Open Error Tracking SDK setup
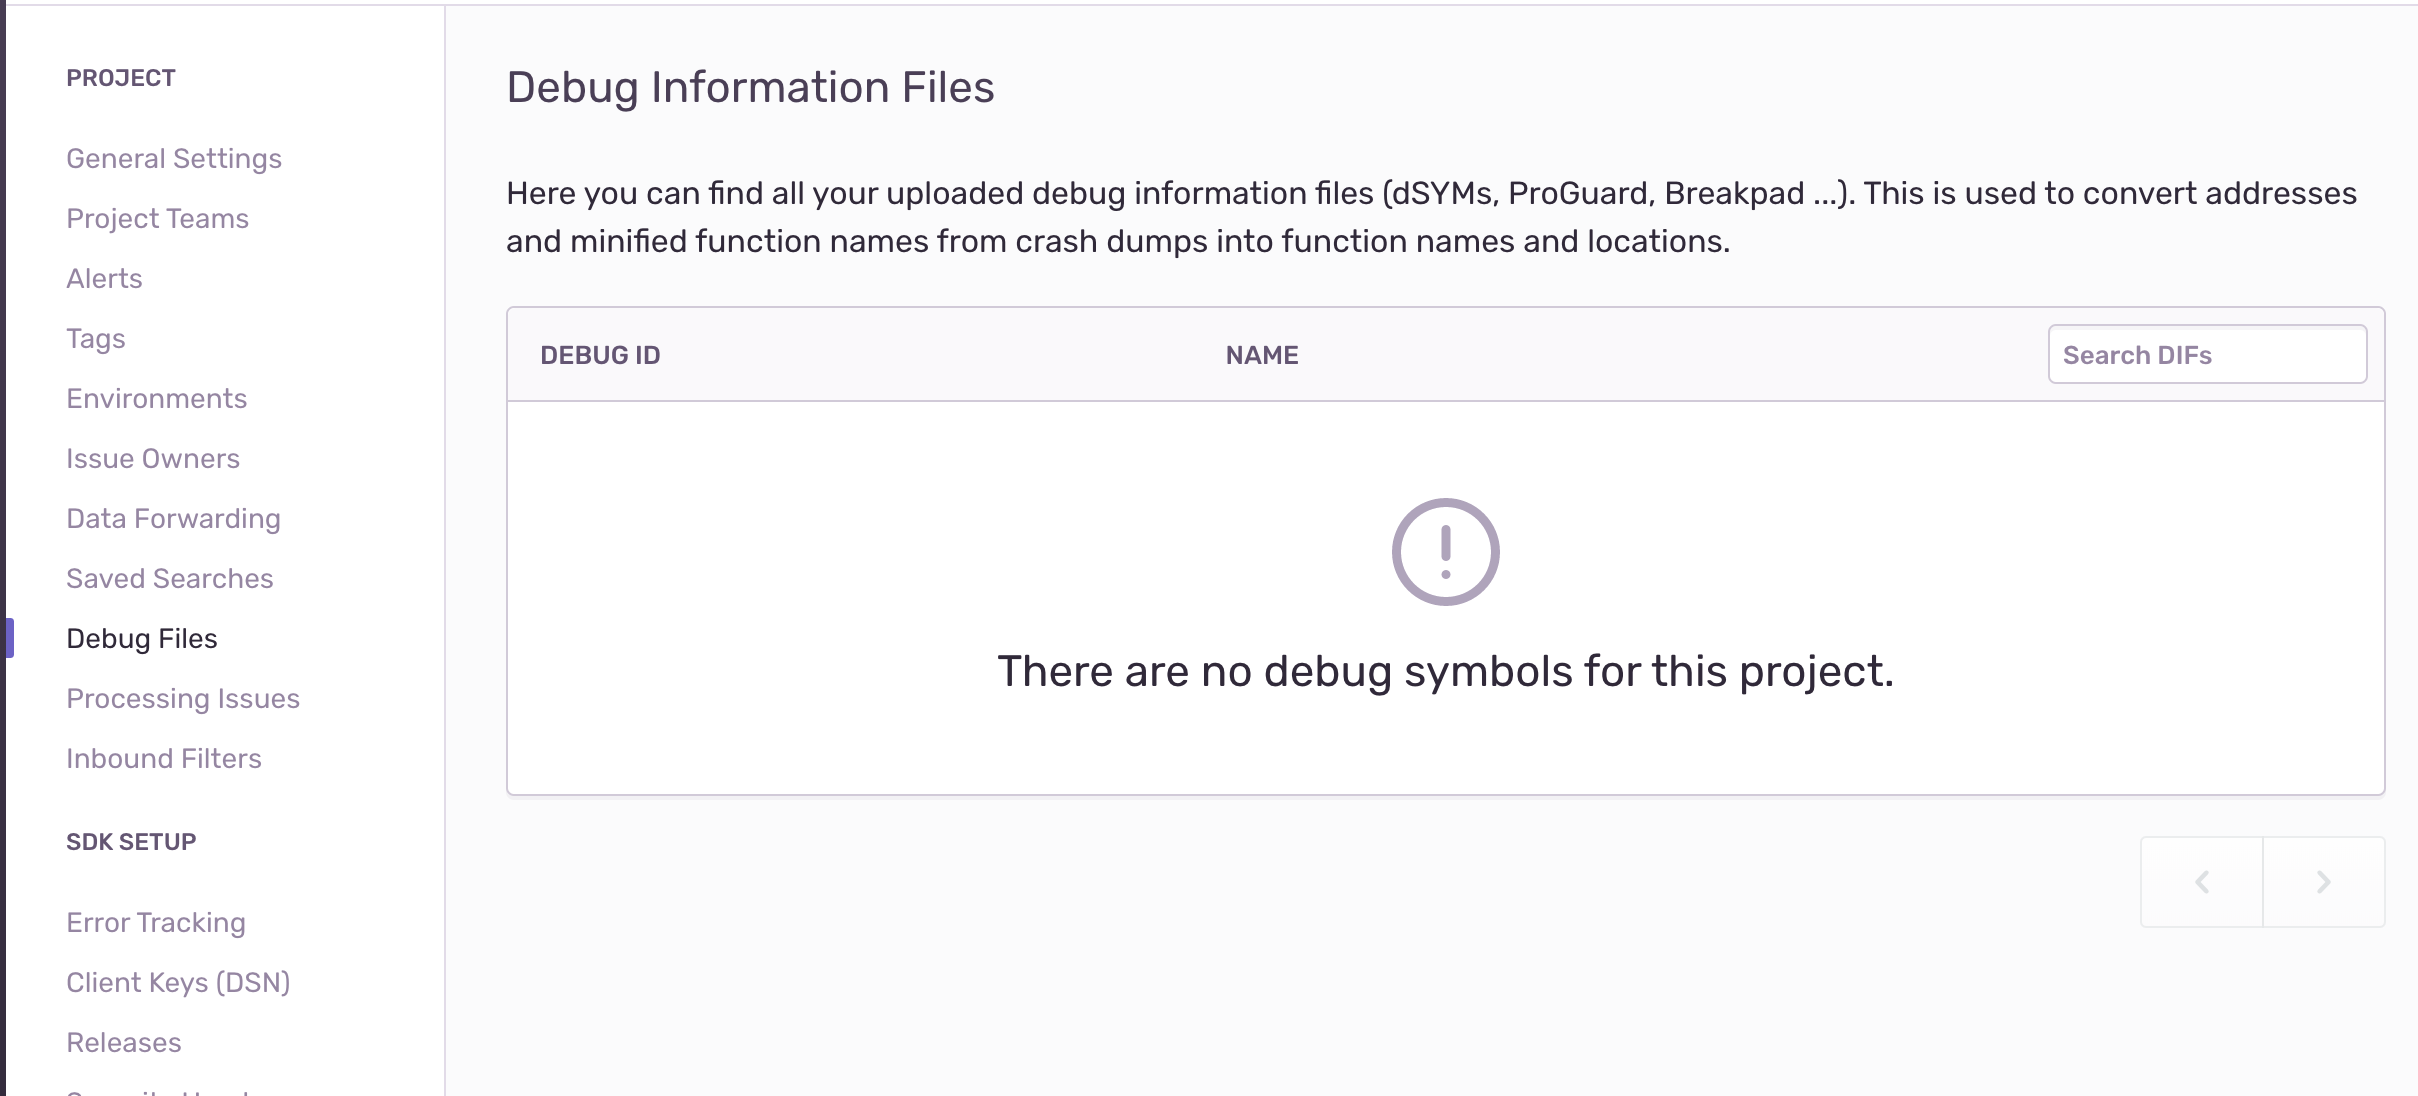This screenshot has width=2418, height=1096. coord(156,923)
